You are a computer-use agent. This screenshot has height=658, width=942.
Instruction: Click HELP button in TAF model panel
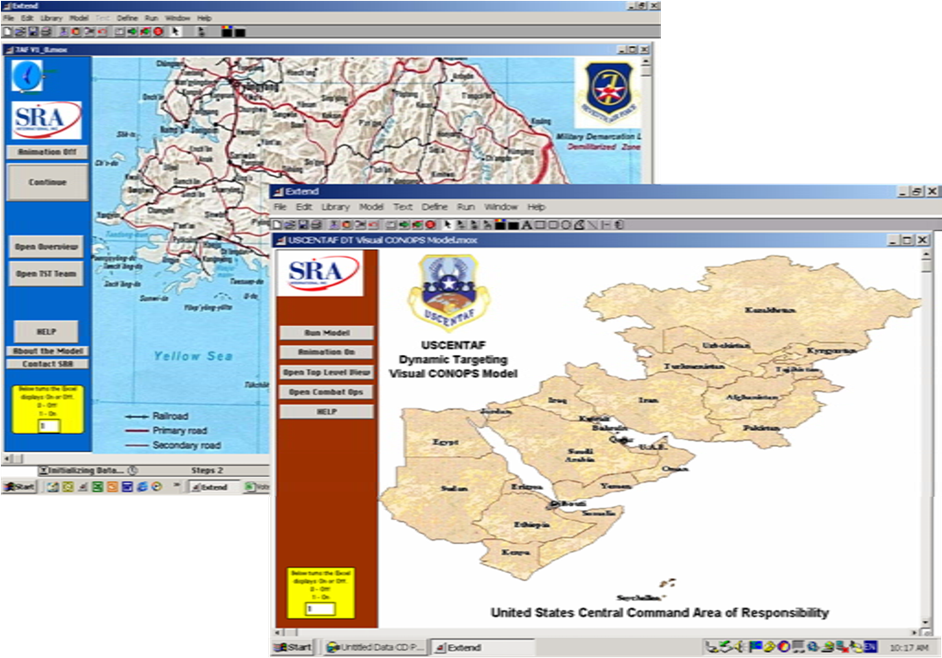click(46, 332)
